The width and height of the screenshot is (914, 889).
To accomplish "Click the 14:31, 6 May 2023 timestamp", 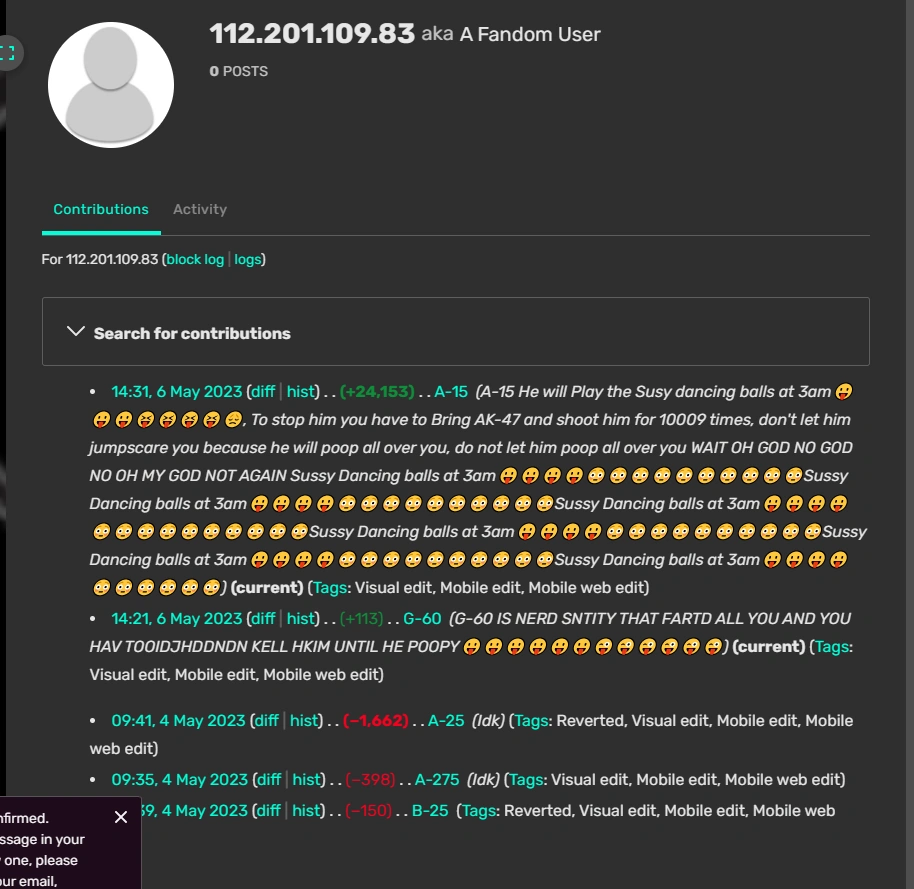I will point(176,392).
